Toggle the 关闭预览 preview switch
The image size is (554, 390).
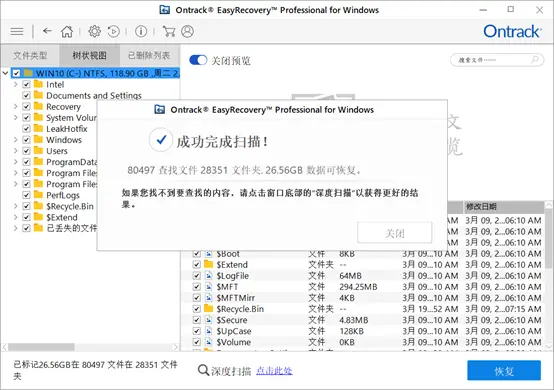pyautogui.click(x=198, y=60)
